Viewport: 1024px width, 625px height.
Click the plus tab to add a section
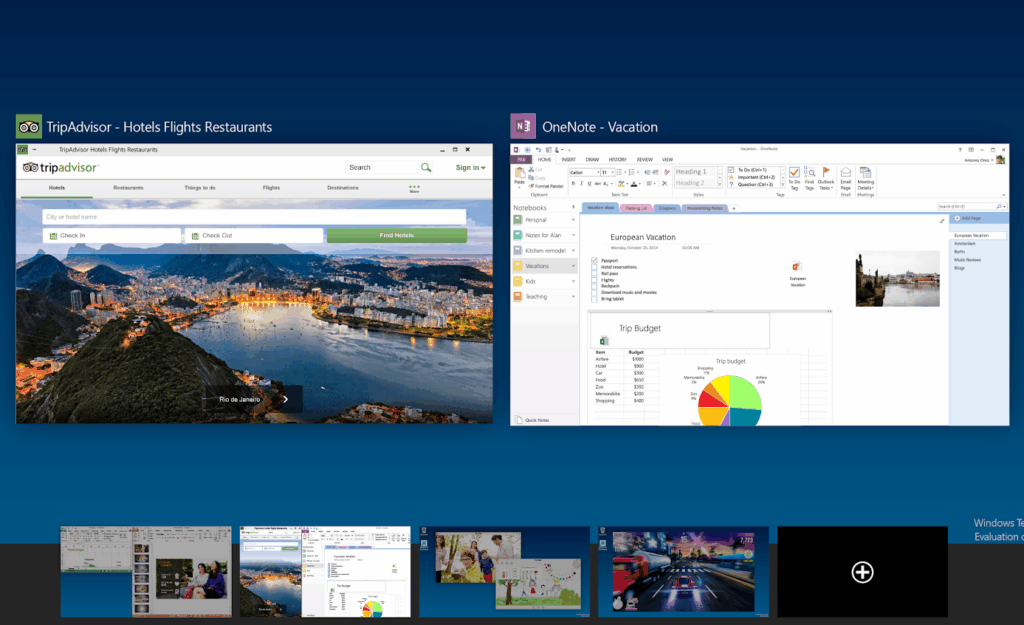tap(734, 208)
